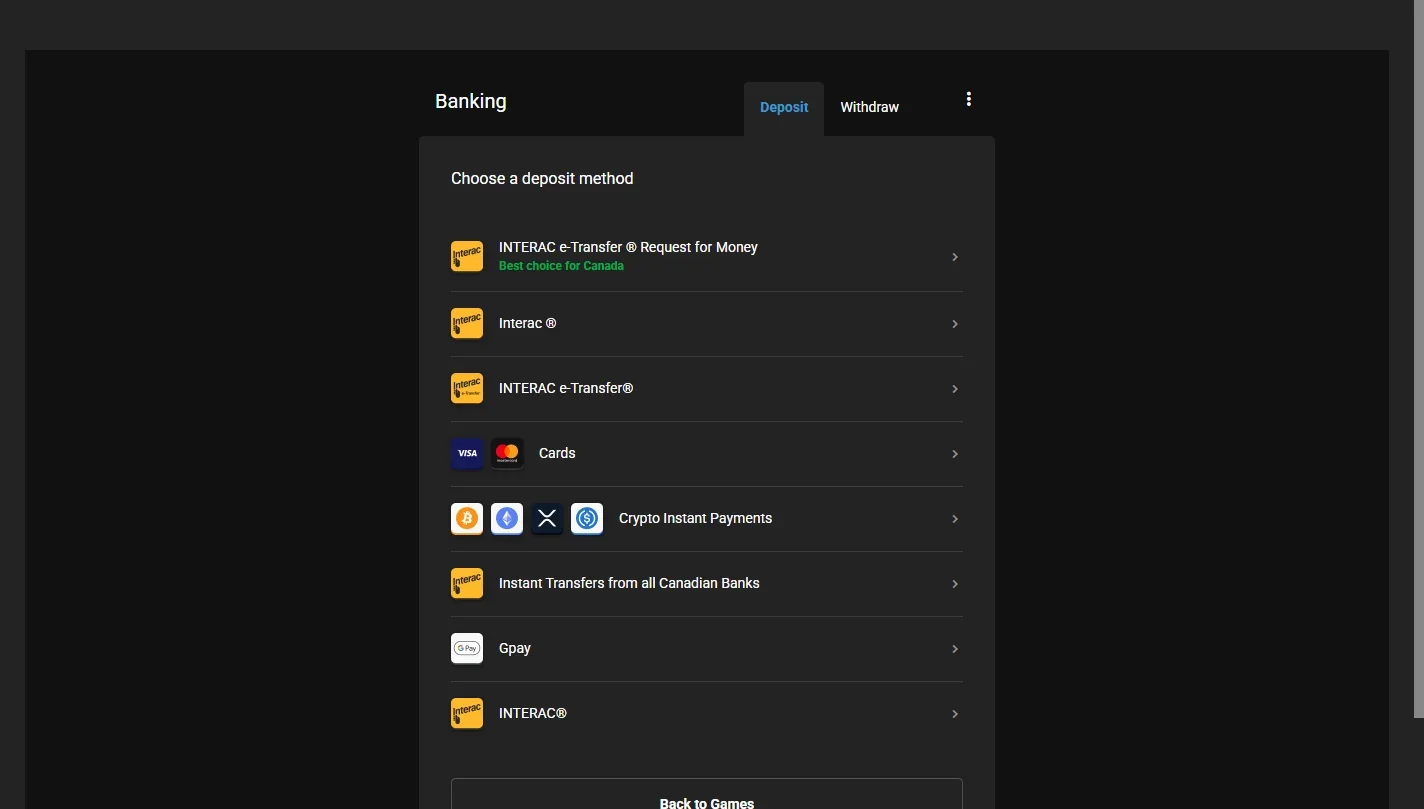Image resolution: width=1424 pixels, height=809 pixels.
Task: Click the Google Pay icon
Action: pos(467,649)
